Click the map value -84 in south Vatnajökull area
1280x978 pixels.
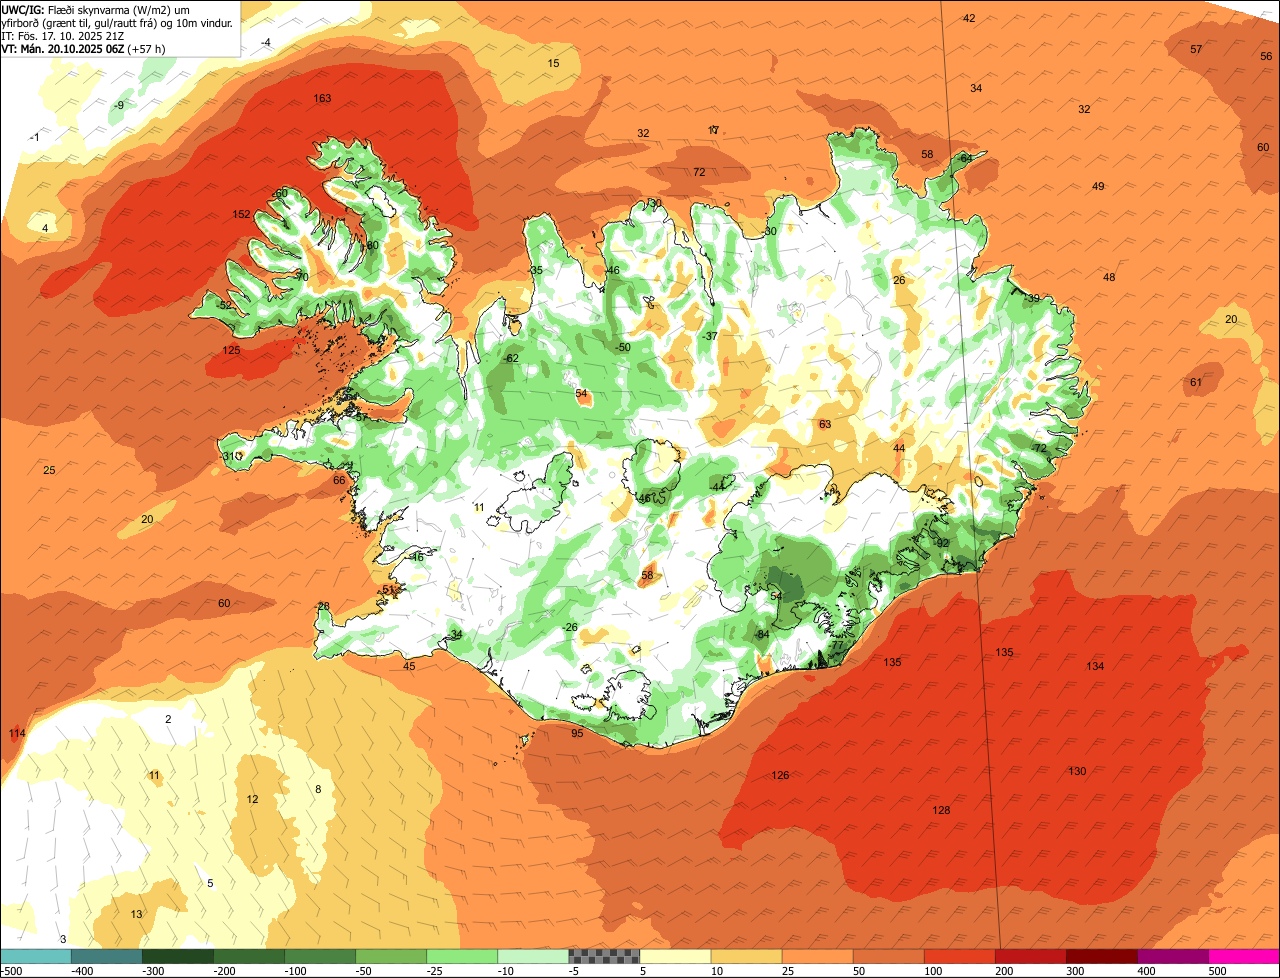click(x=761, y=634)
